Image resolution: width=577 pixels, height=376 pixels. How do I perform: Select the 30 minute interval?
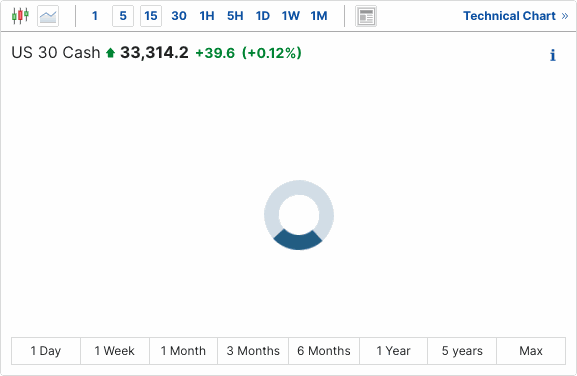point(179,16)
